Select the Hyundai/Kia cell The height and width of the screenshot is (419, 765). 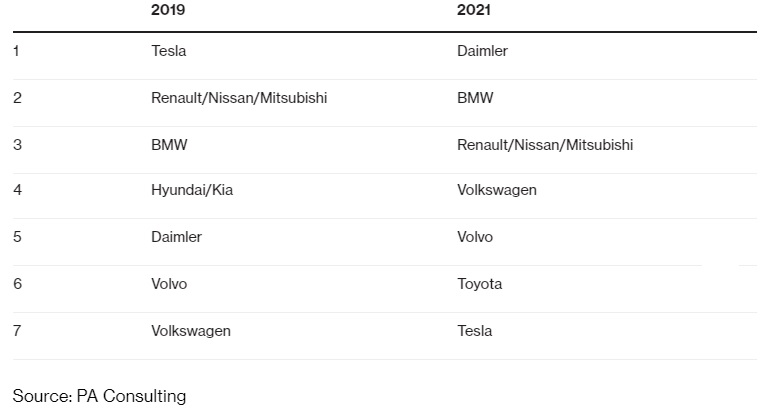tap(192, 190)
